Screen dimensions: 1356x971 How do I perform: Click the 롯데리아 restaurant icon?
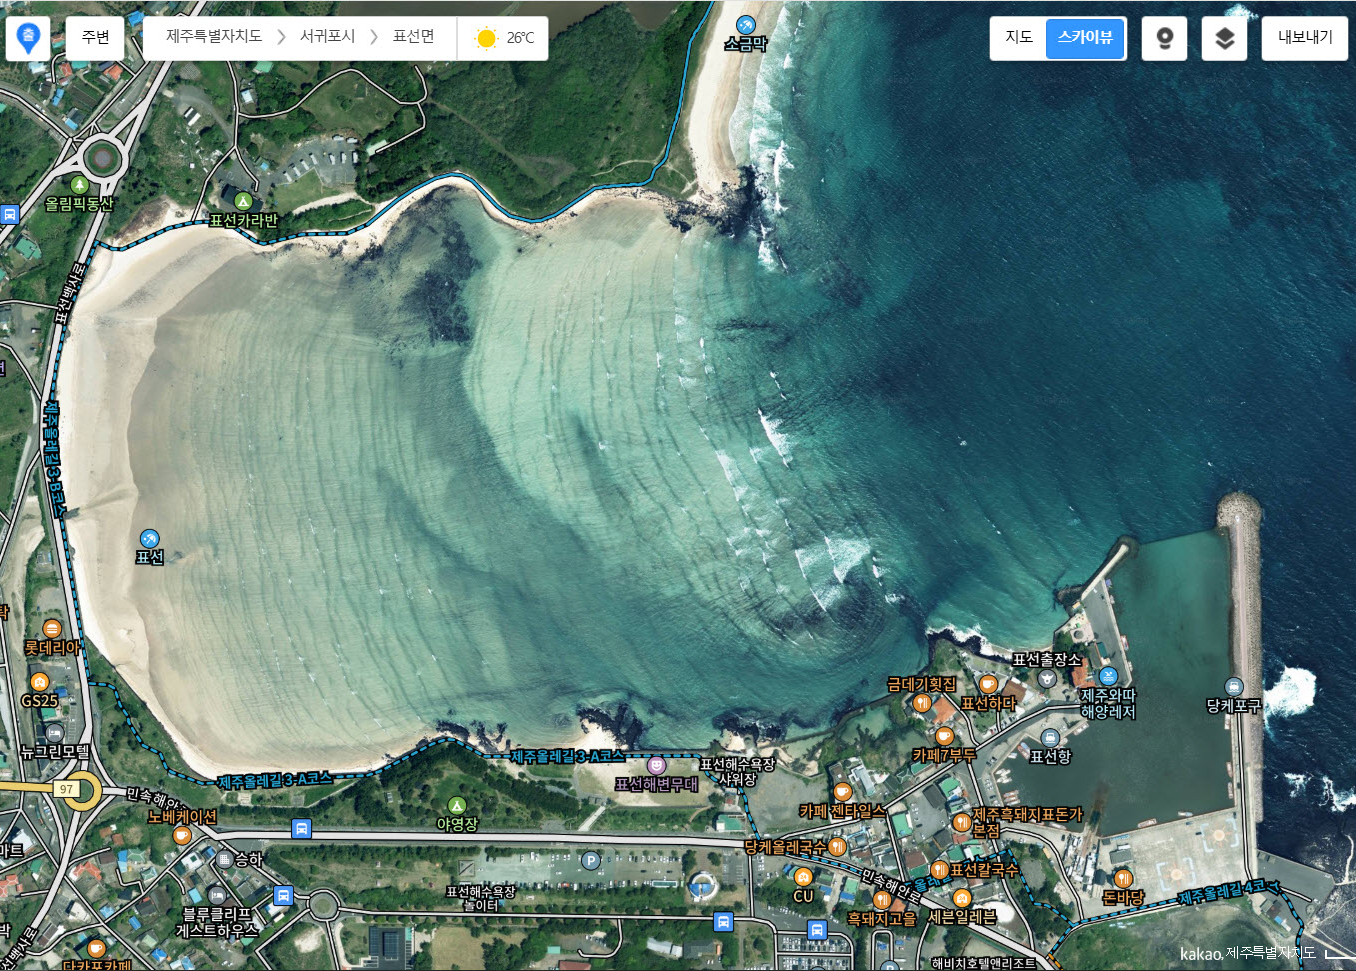pos(52,629)
